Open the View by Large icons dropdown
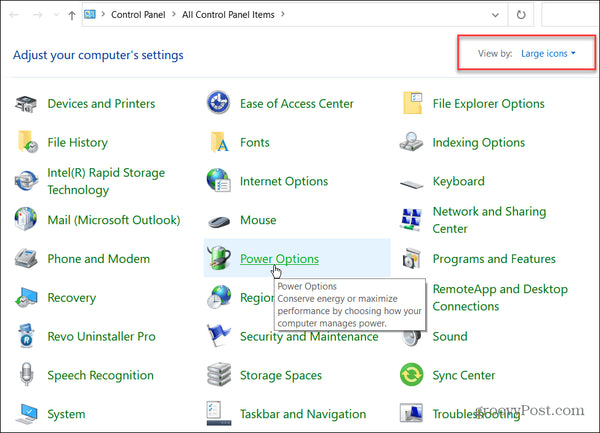 coord(548,54)
